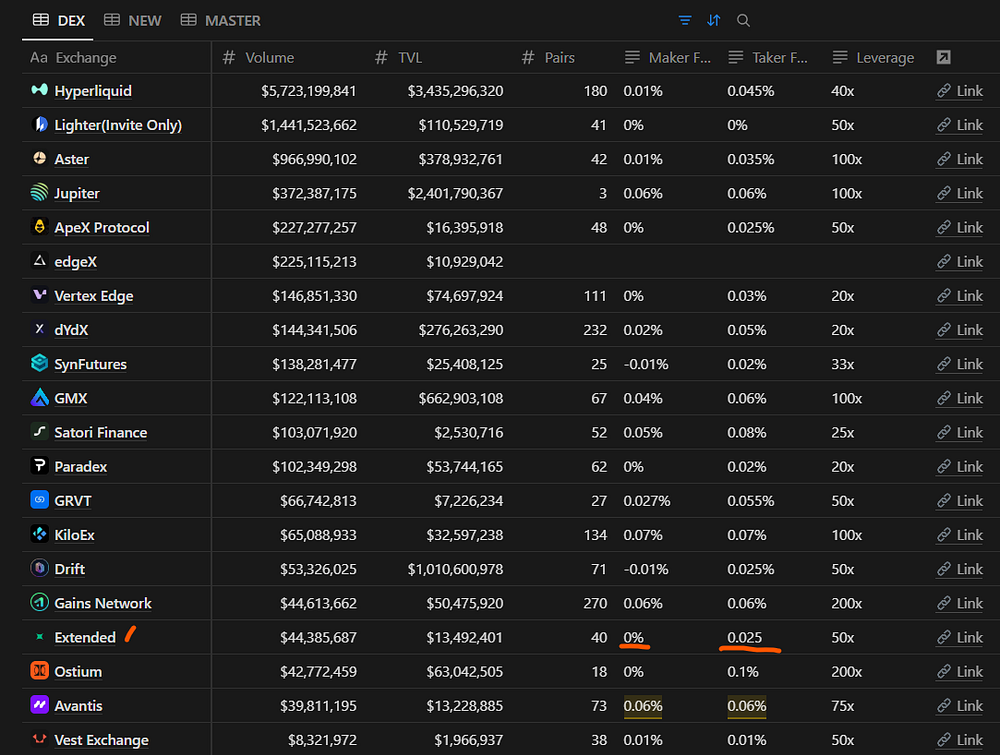The width and height of the screenshot is (1000, 755).
Task: Click the Hyperliquid logo icon
Action: [40, 90]
